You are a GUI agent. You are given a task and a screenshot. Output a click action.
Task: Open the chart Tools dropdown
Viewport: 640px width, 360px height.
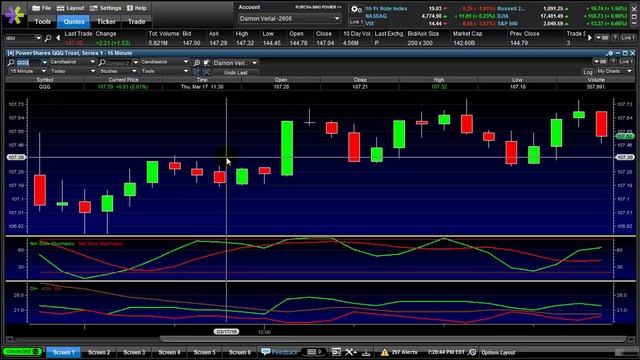coord(164,71)
